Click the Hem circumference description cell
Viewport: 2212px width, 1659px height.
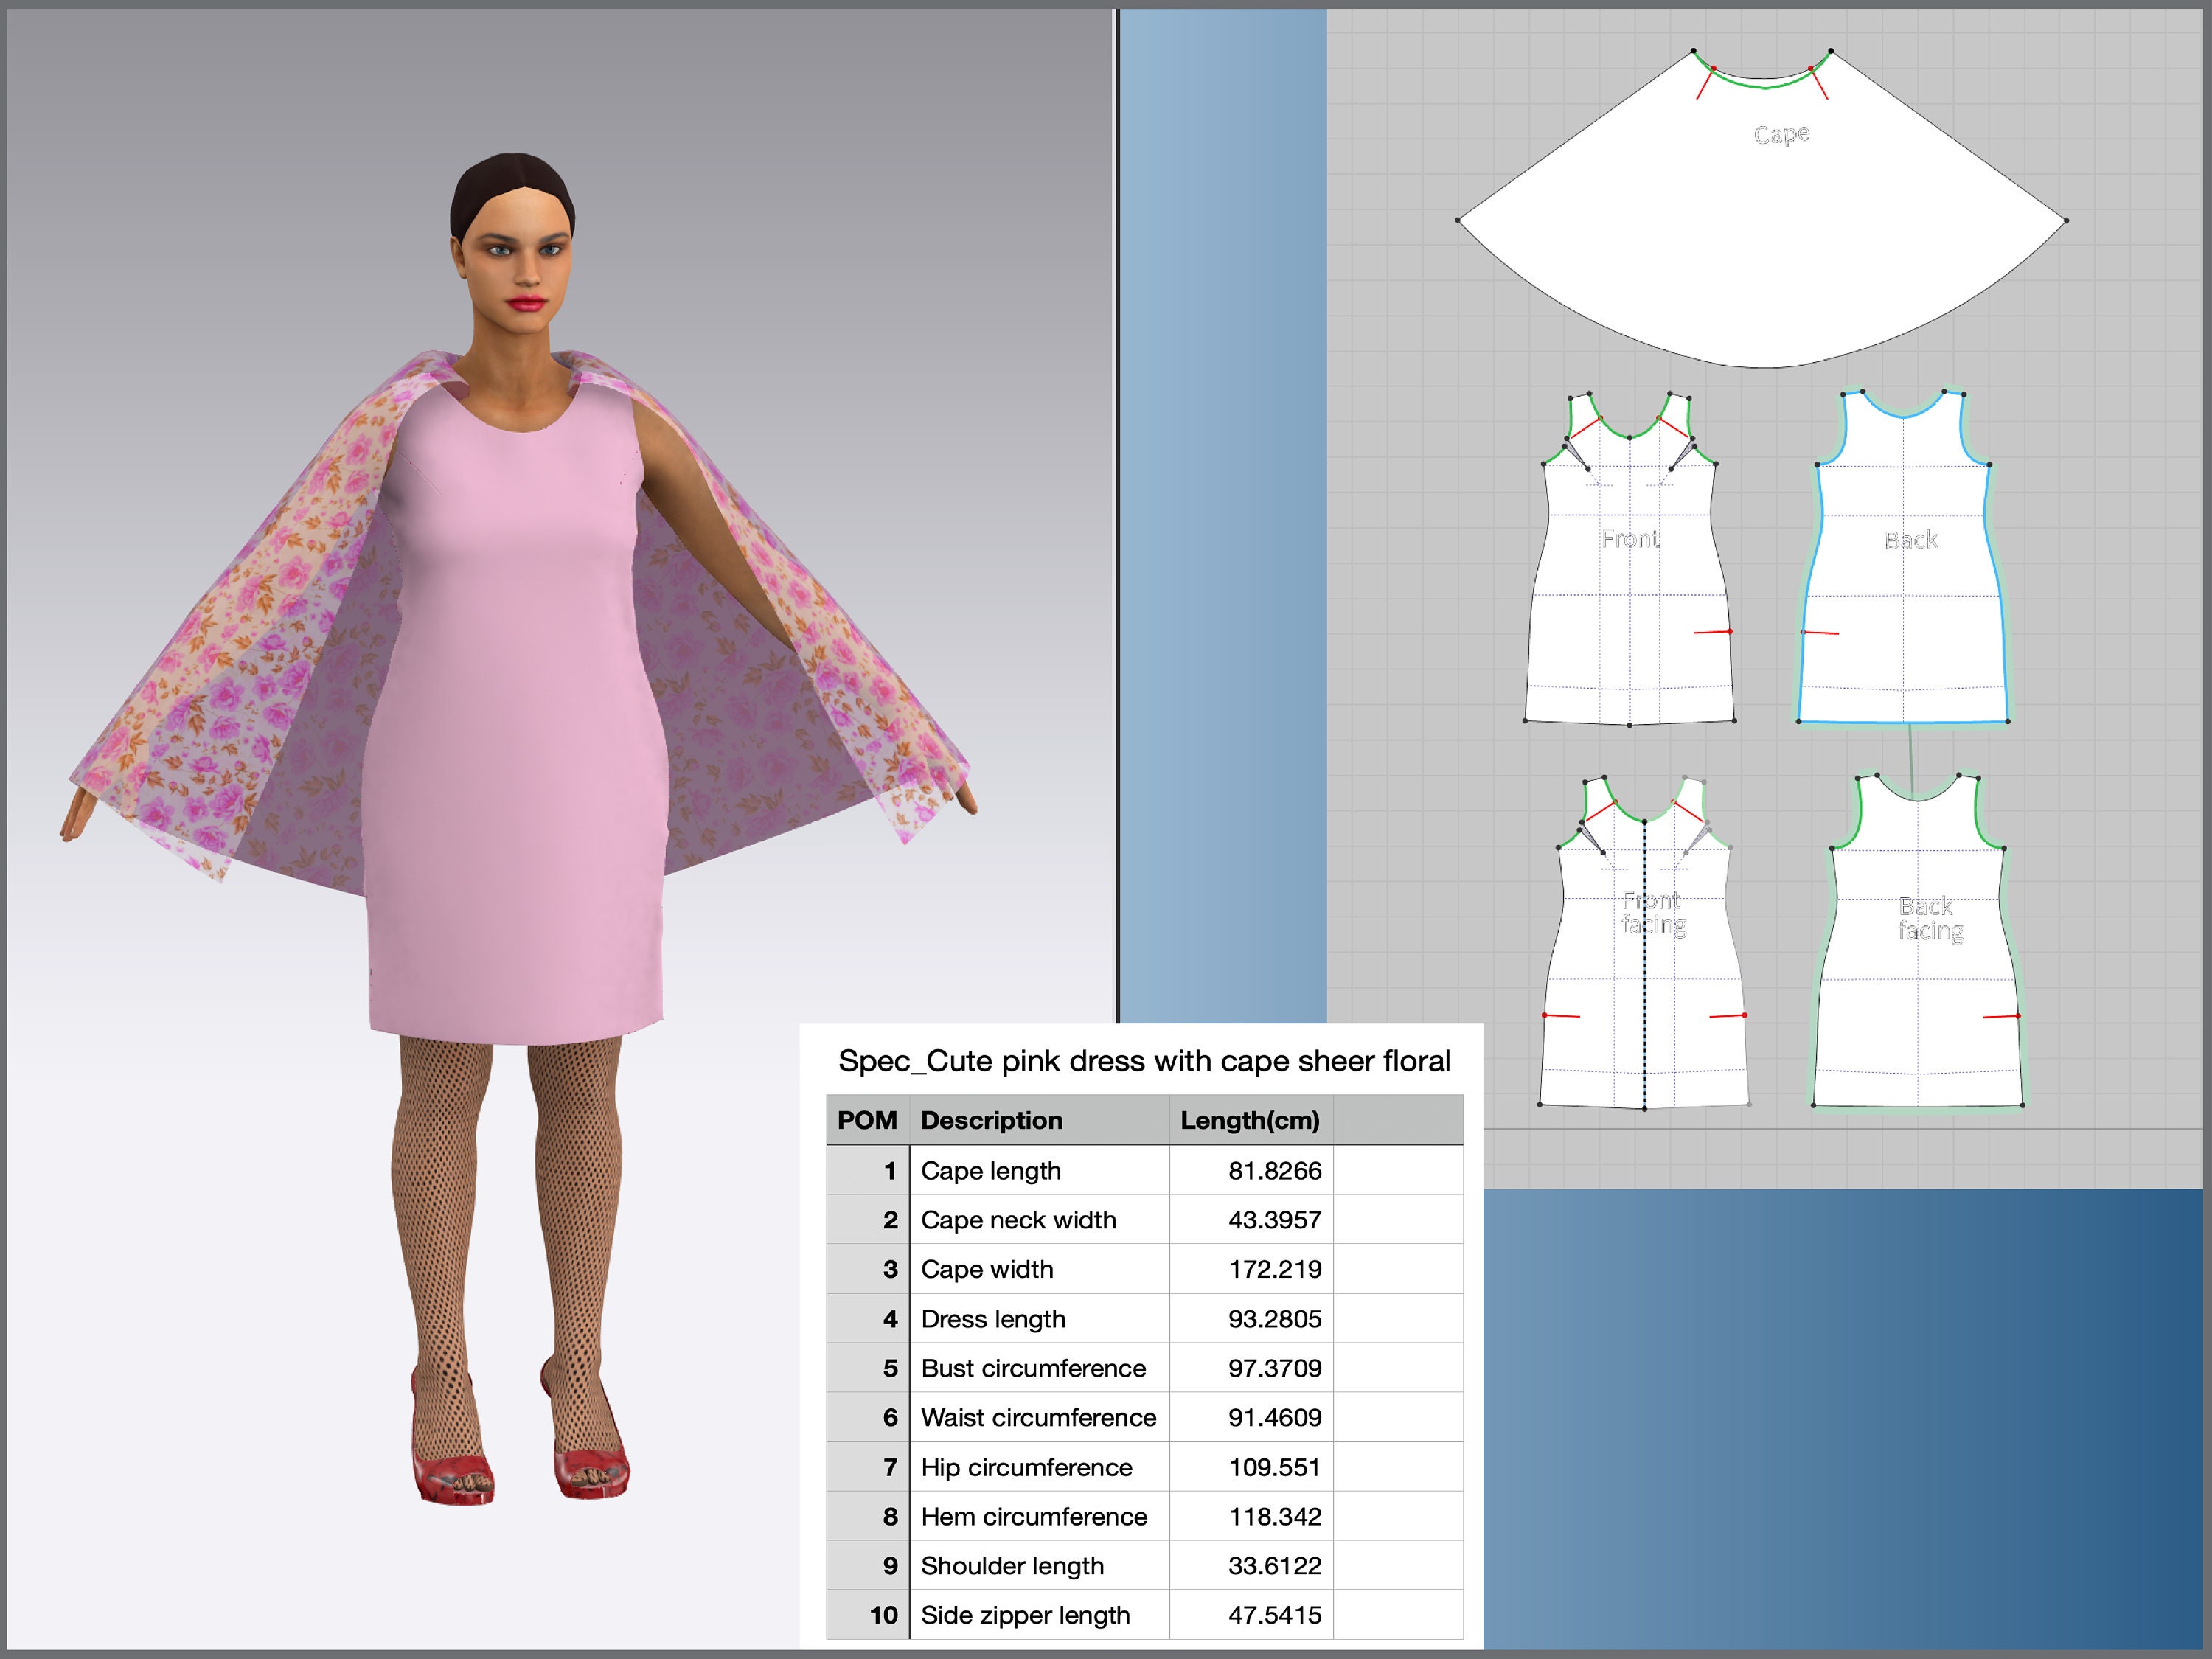(x=1033, y=1516)
